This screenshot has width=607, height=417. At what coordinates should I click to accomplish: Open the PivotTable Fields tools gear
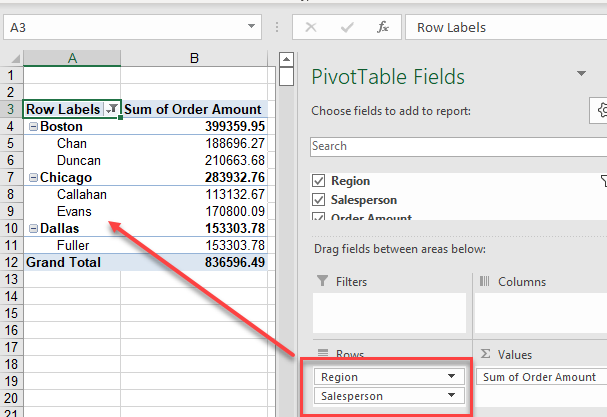click(x=600, y=110)
